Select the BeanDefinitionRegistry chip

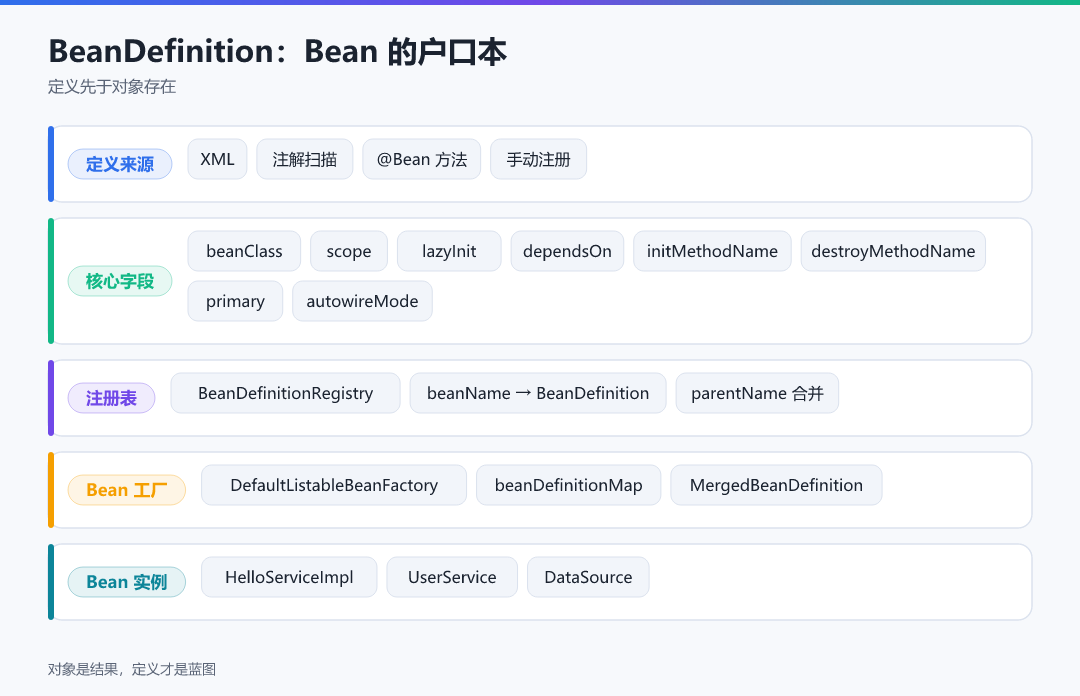click(286, 393)
